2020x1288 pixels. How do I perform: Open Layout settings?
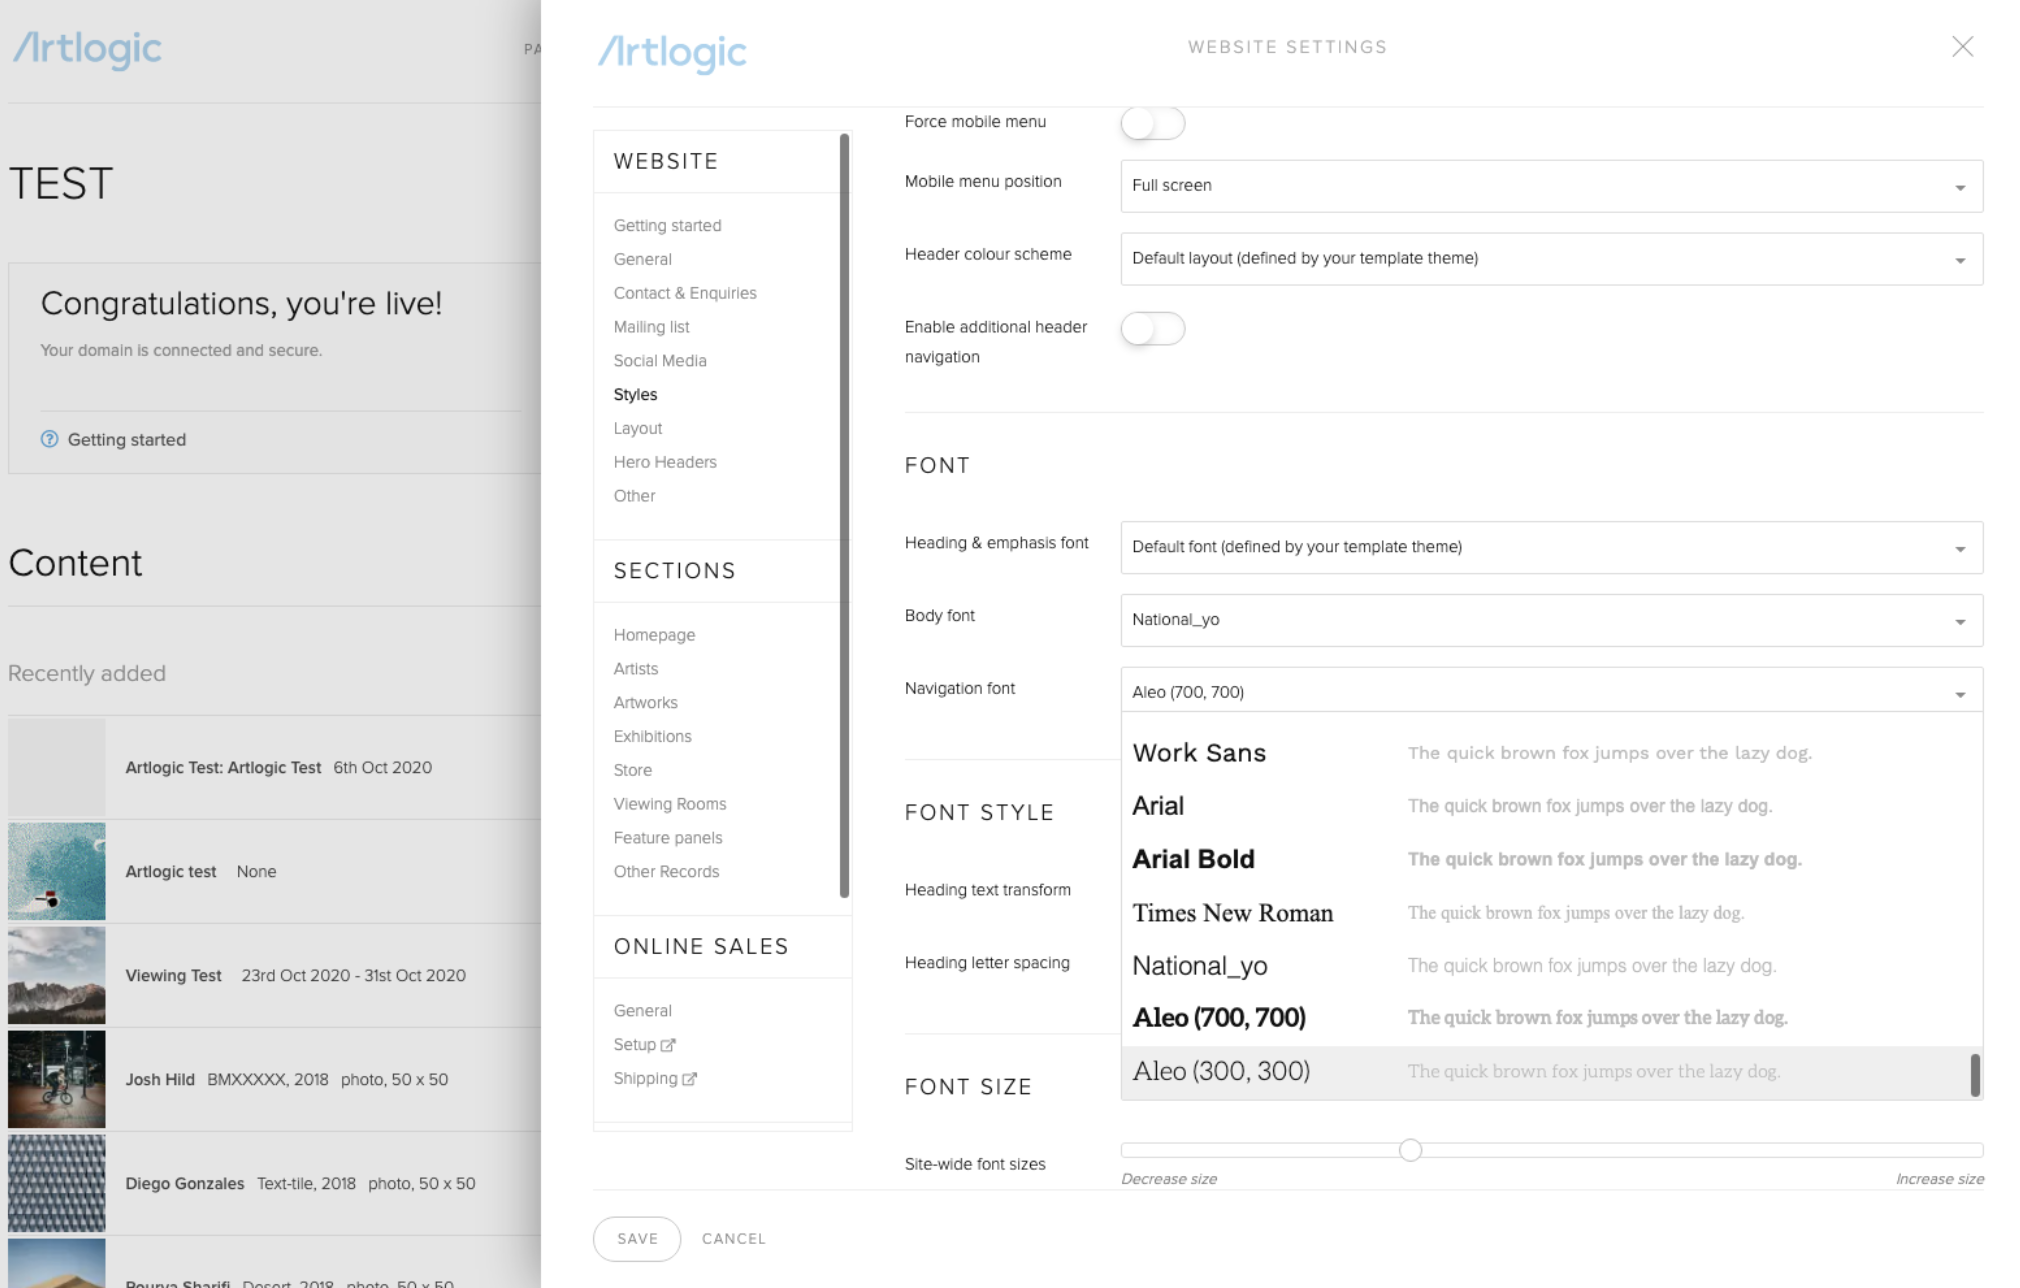pyautogui.click(x=637, y=429)
